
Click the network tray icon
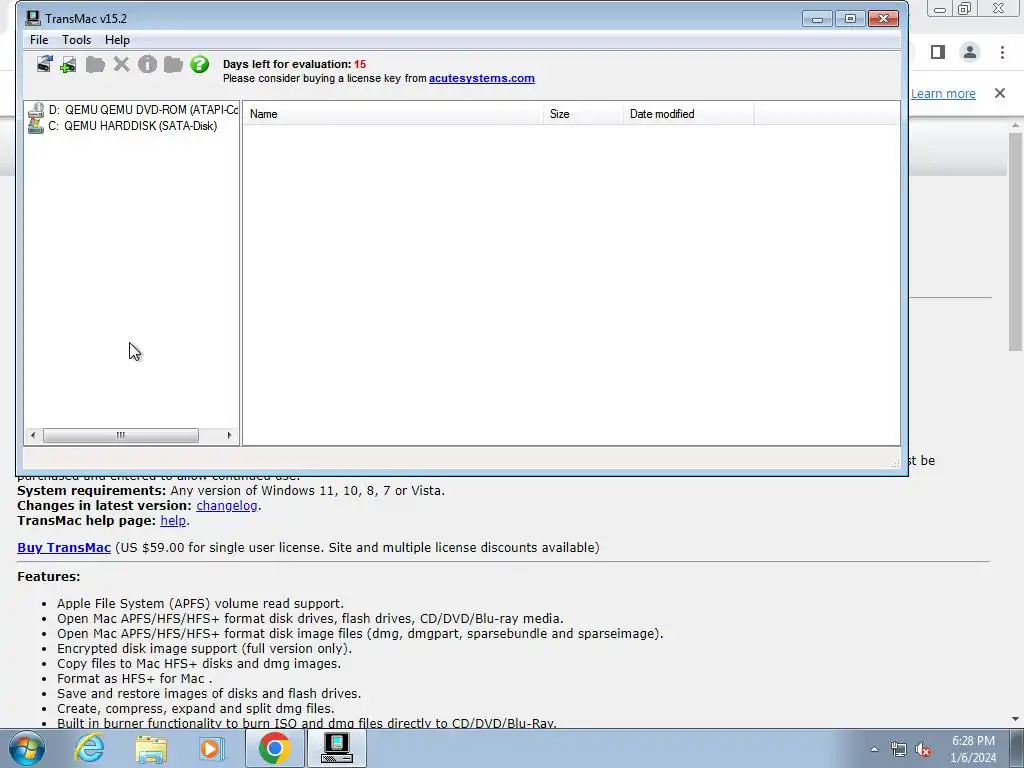pos(899,749)
